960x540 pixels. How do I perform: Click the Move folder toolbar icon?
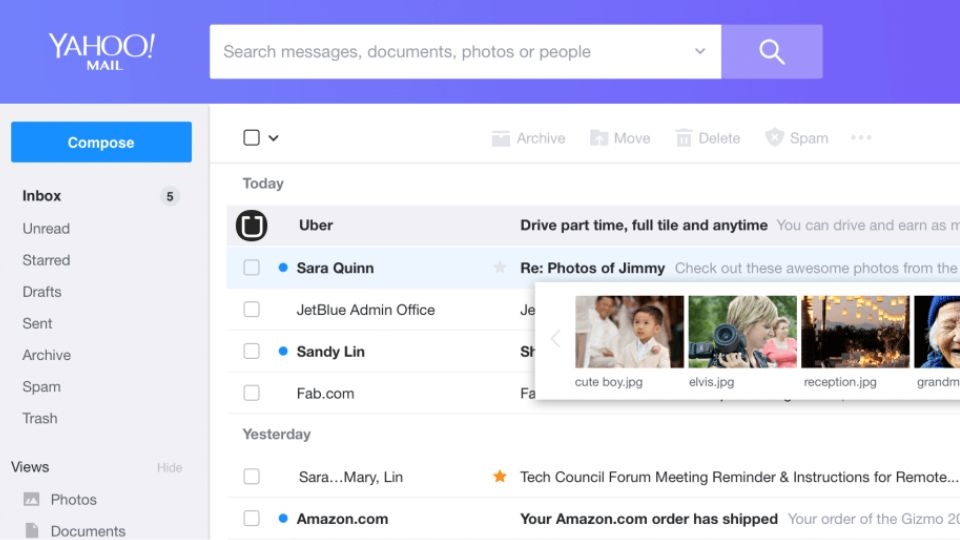click(x=598, y=138)
